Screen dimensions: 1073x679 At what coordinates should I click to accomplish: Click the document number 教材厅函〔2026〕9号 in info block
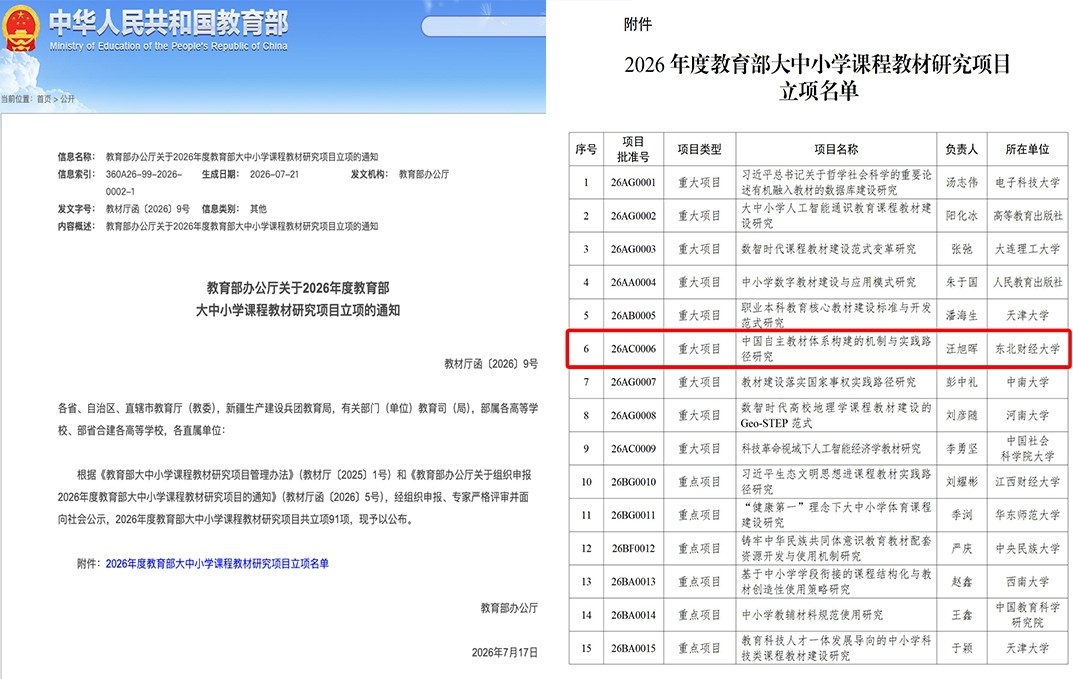coord(148,209)
